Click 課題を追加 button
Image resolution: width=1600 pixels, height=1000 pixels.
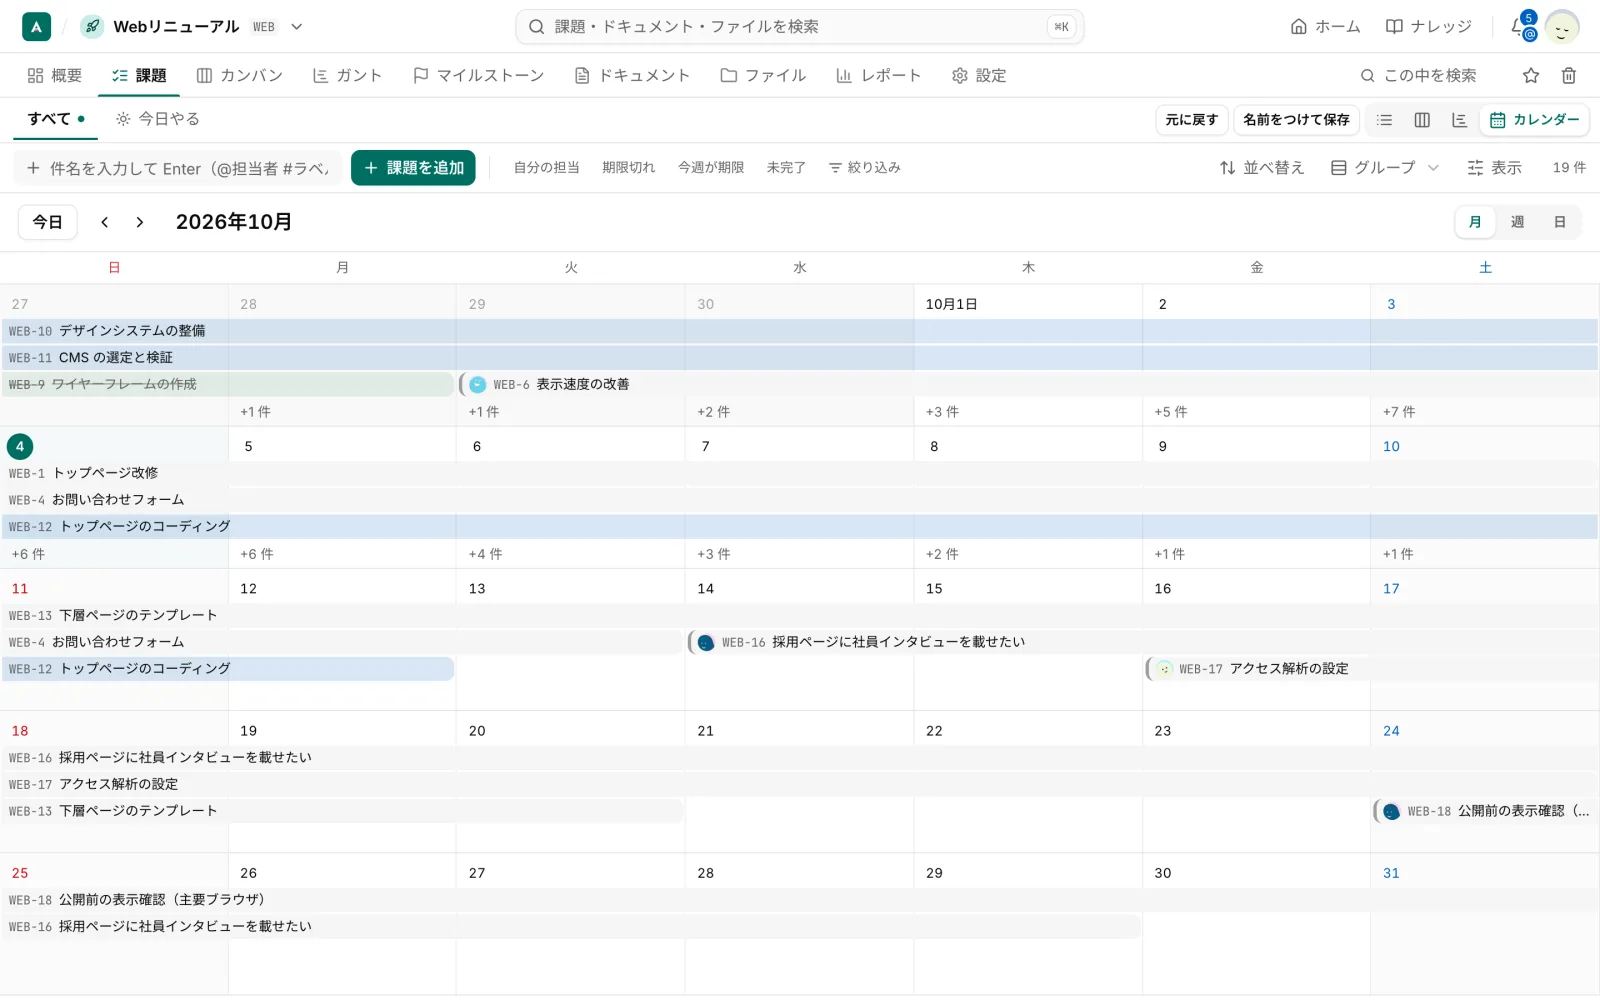413,168
